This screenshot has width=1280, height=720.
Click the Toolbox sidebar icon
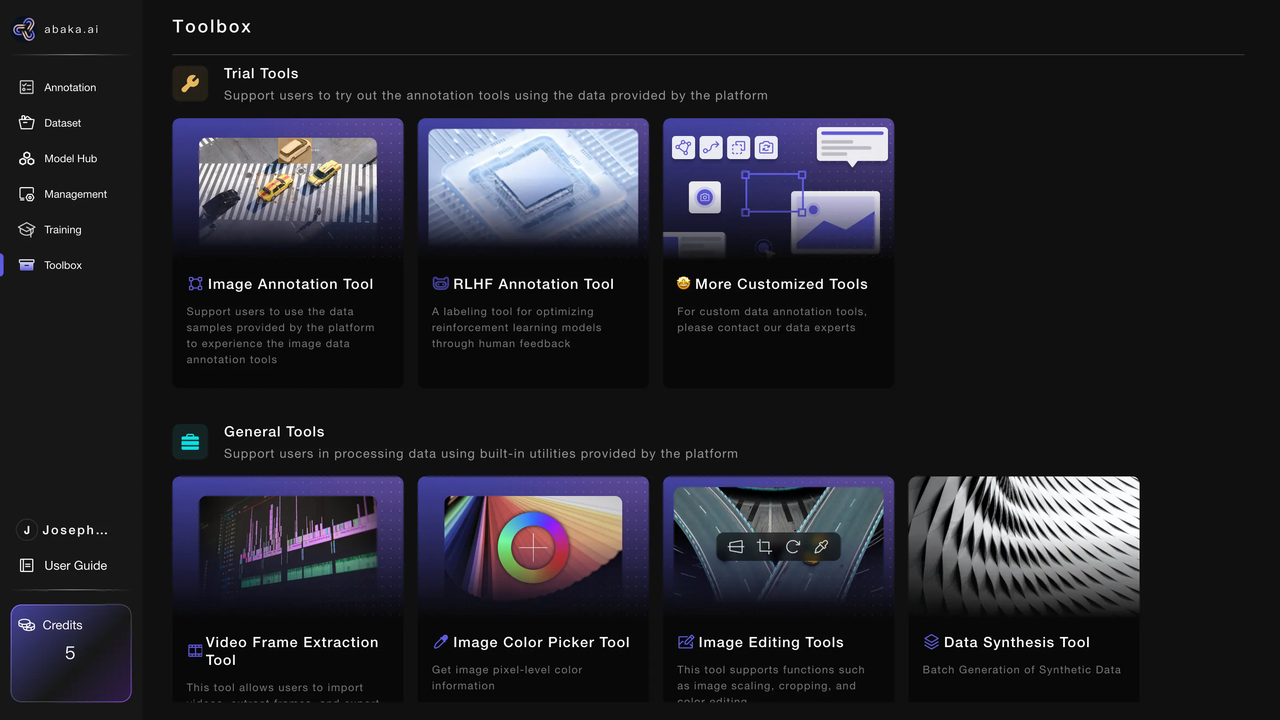coord(27,265)
